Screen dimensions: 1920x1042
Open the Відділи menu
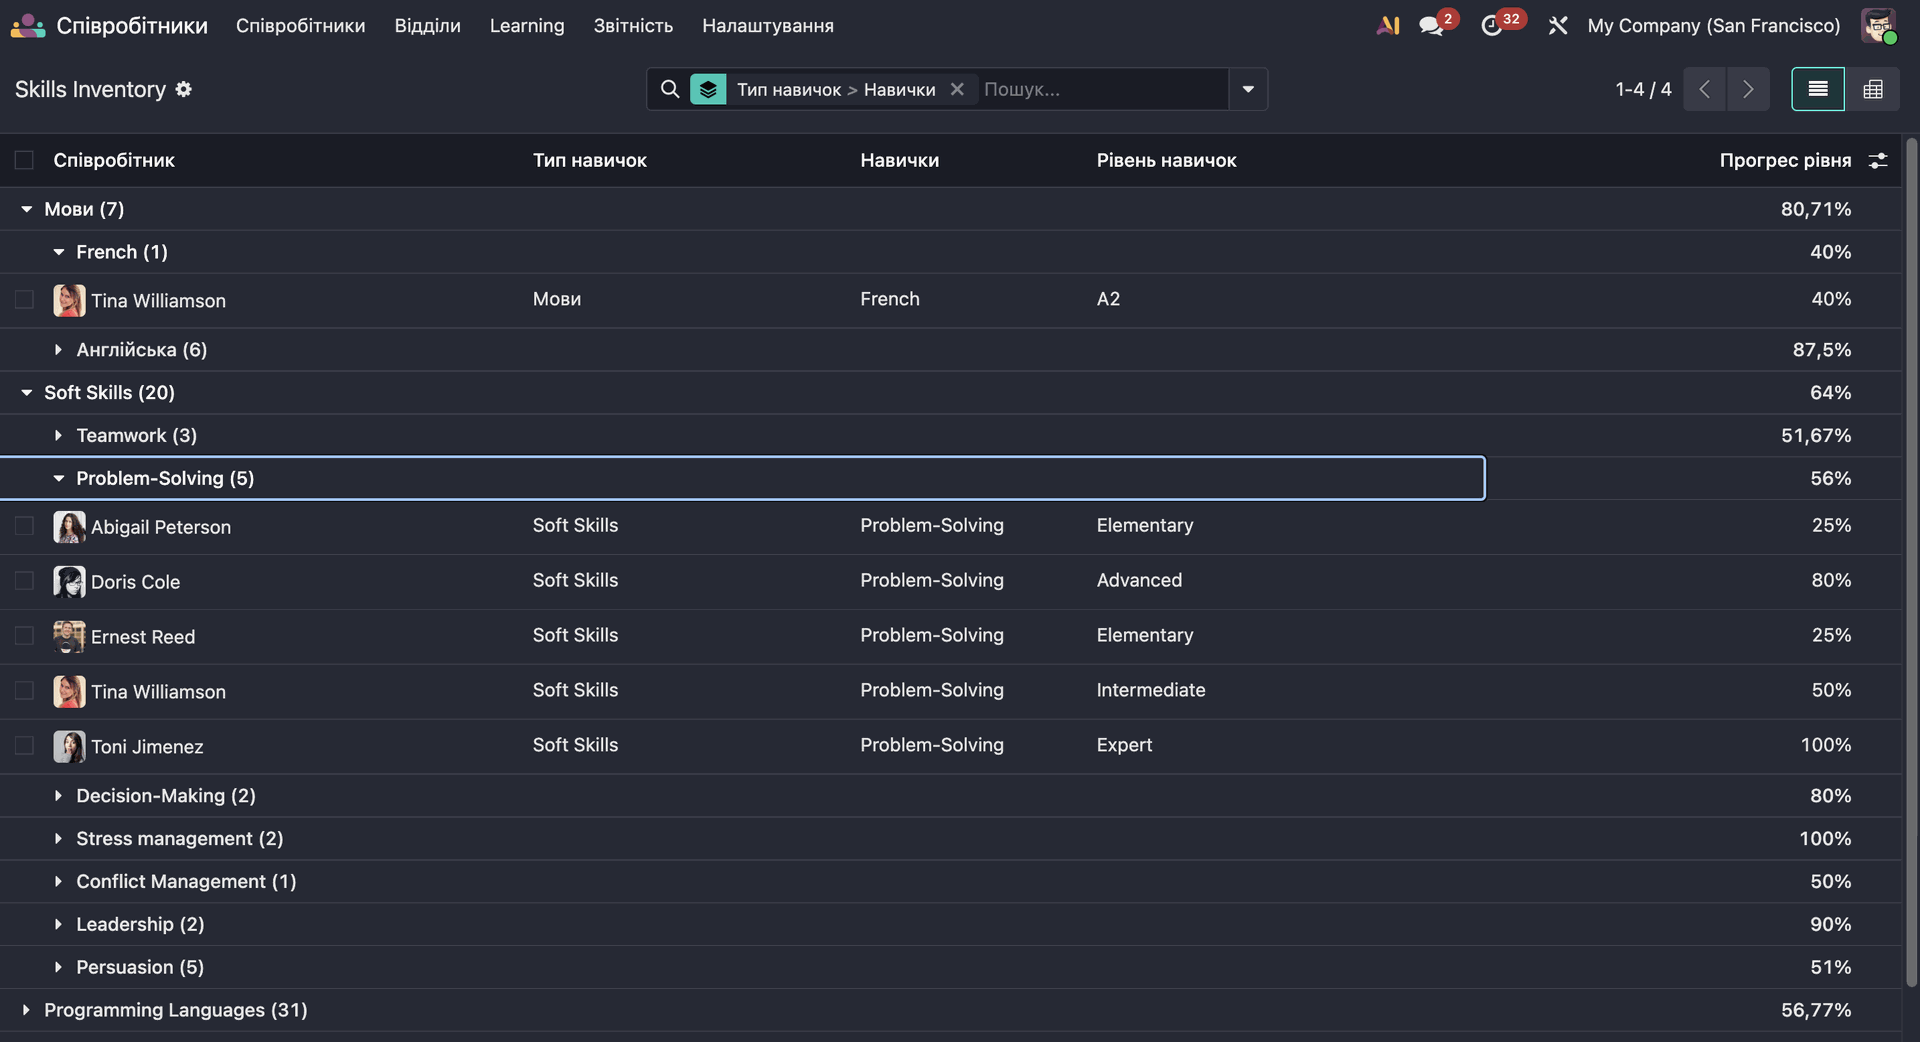tap(427, 26)
